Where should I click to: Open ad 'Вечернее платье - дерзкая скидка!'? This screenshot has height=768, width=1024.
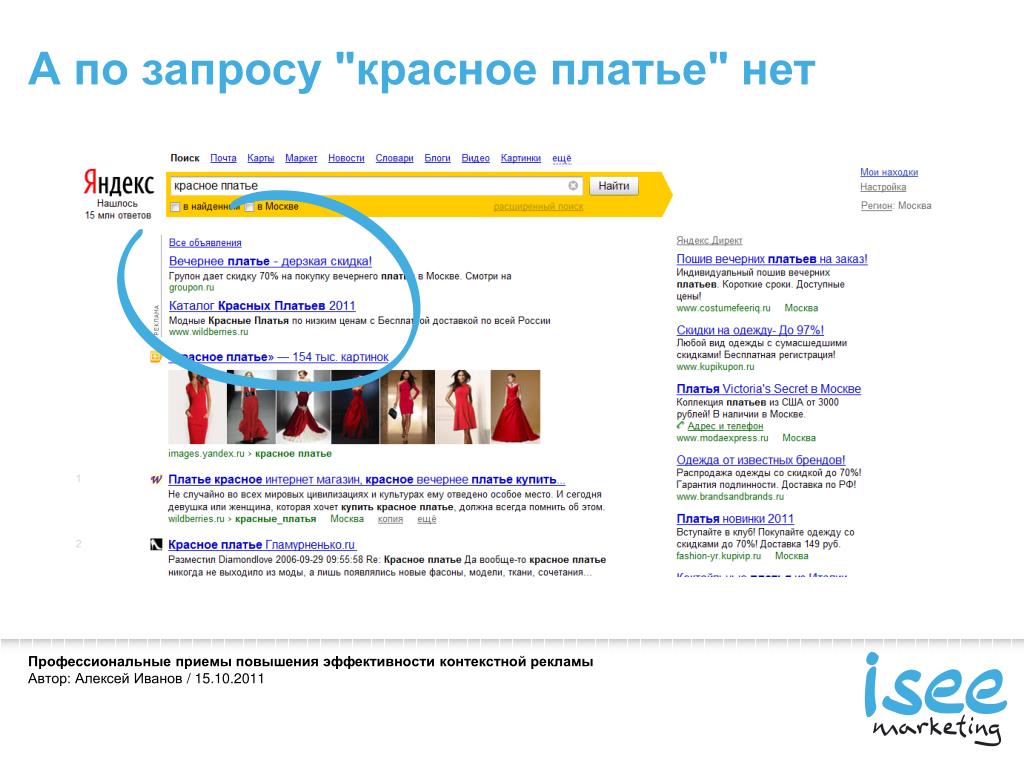point(270,261)
